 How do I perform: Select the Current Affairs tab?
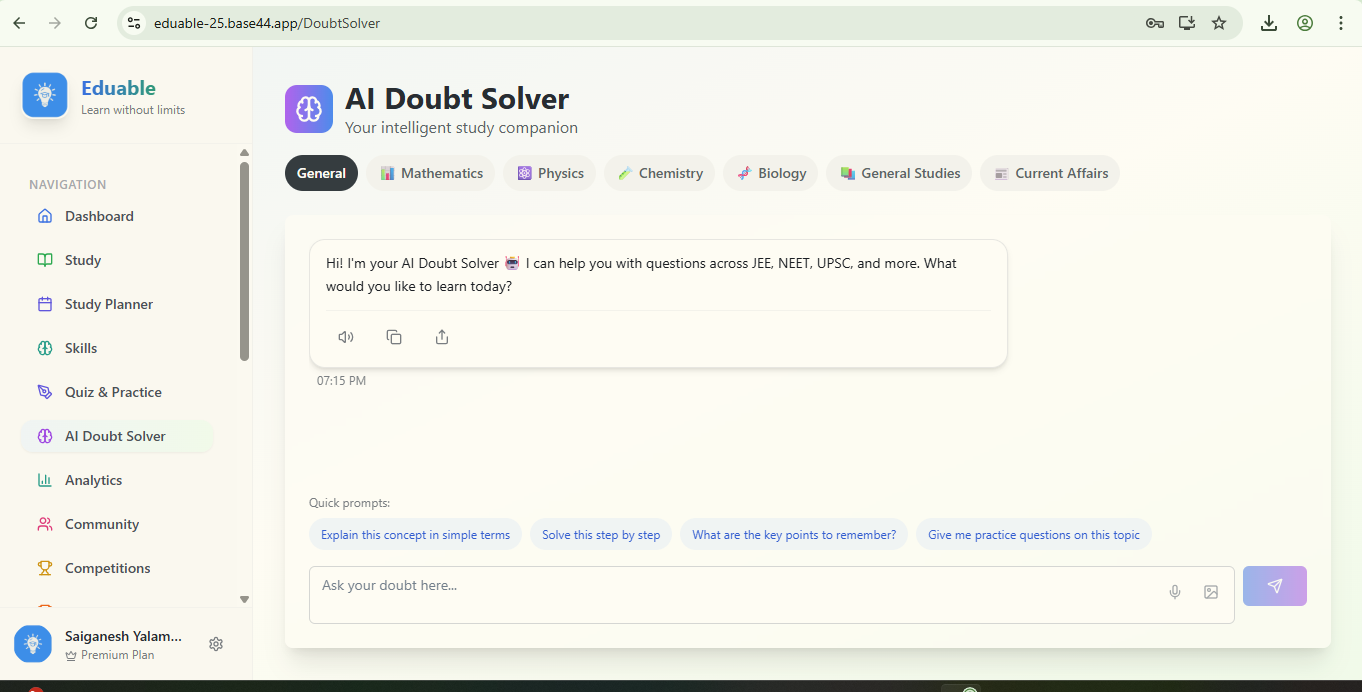click(x=1050, y=173)
